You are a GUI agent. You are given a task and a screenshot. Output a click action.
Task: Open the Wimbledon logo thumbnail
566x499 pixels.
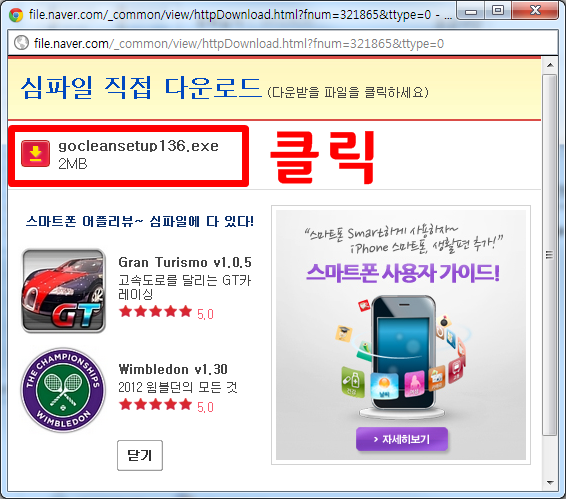tap(63, 390)
